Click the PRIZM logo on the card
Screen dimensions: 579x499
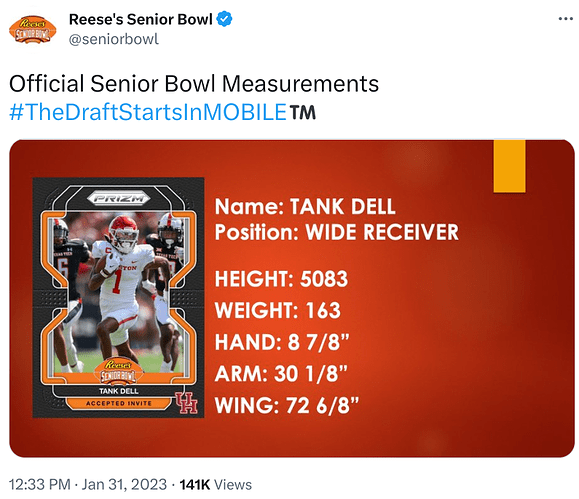[x=119, y=199]
